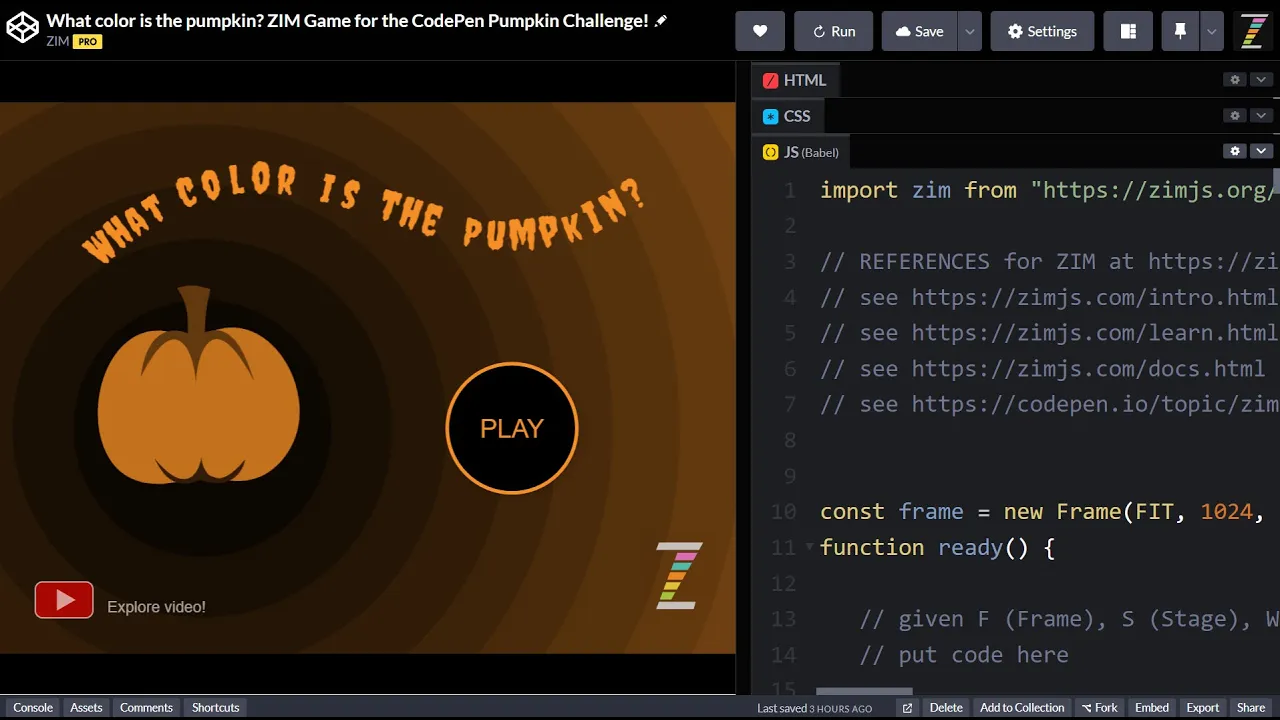This screenshot has width=1280, height=720.
Task: Open the ZIM author profile link
Action: pyautogui.click(x=57, y=42)
